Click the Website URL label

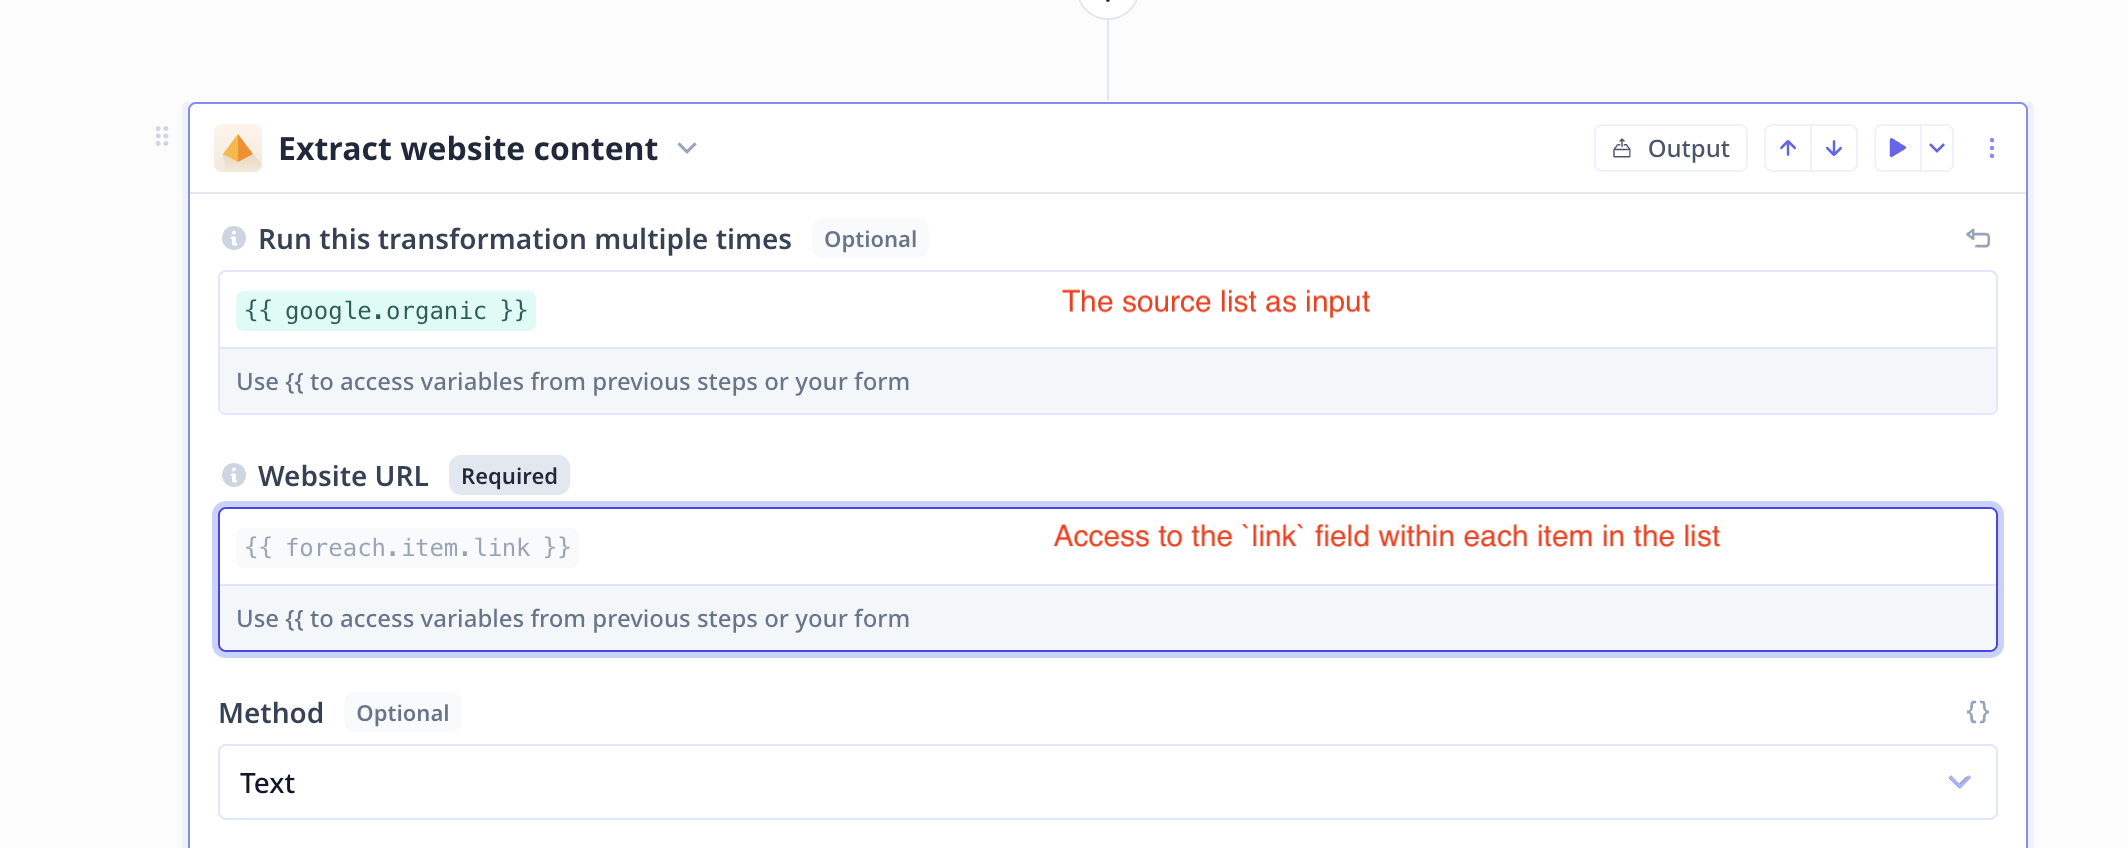[x=343, y=475]
